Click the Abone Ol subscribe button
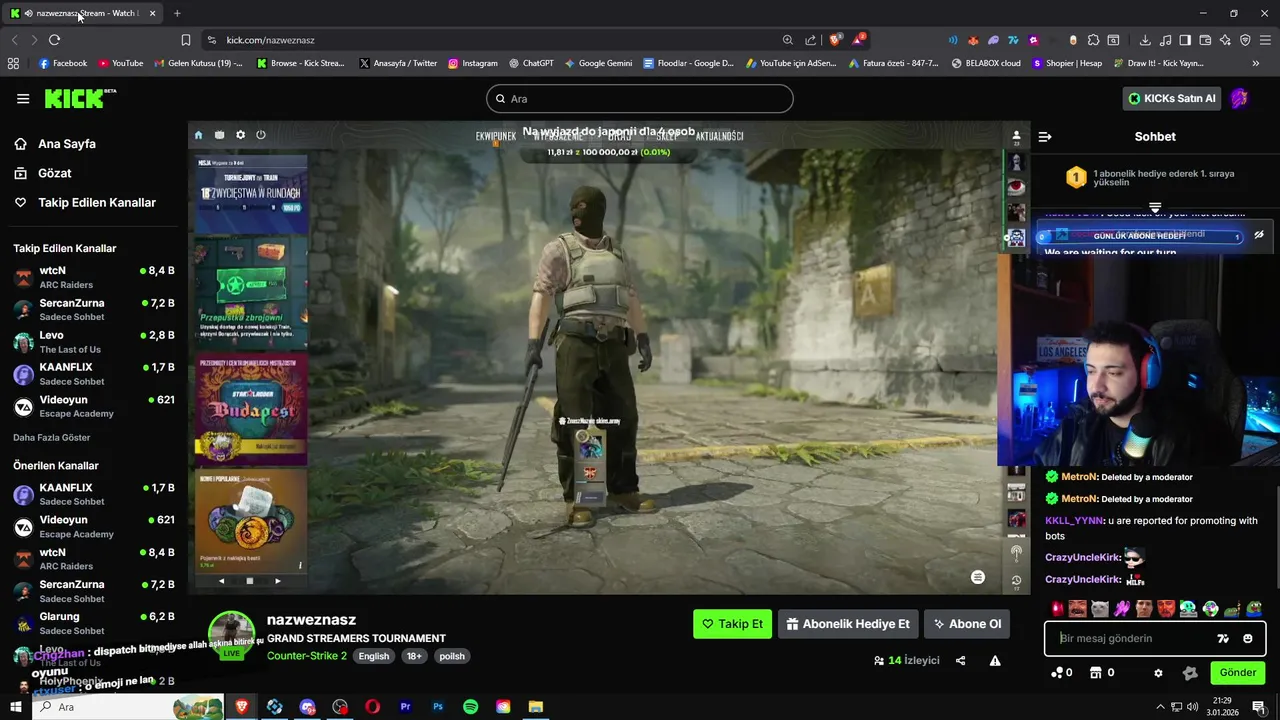1280x720 pixels. coord(967,624)
